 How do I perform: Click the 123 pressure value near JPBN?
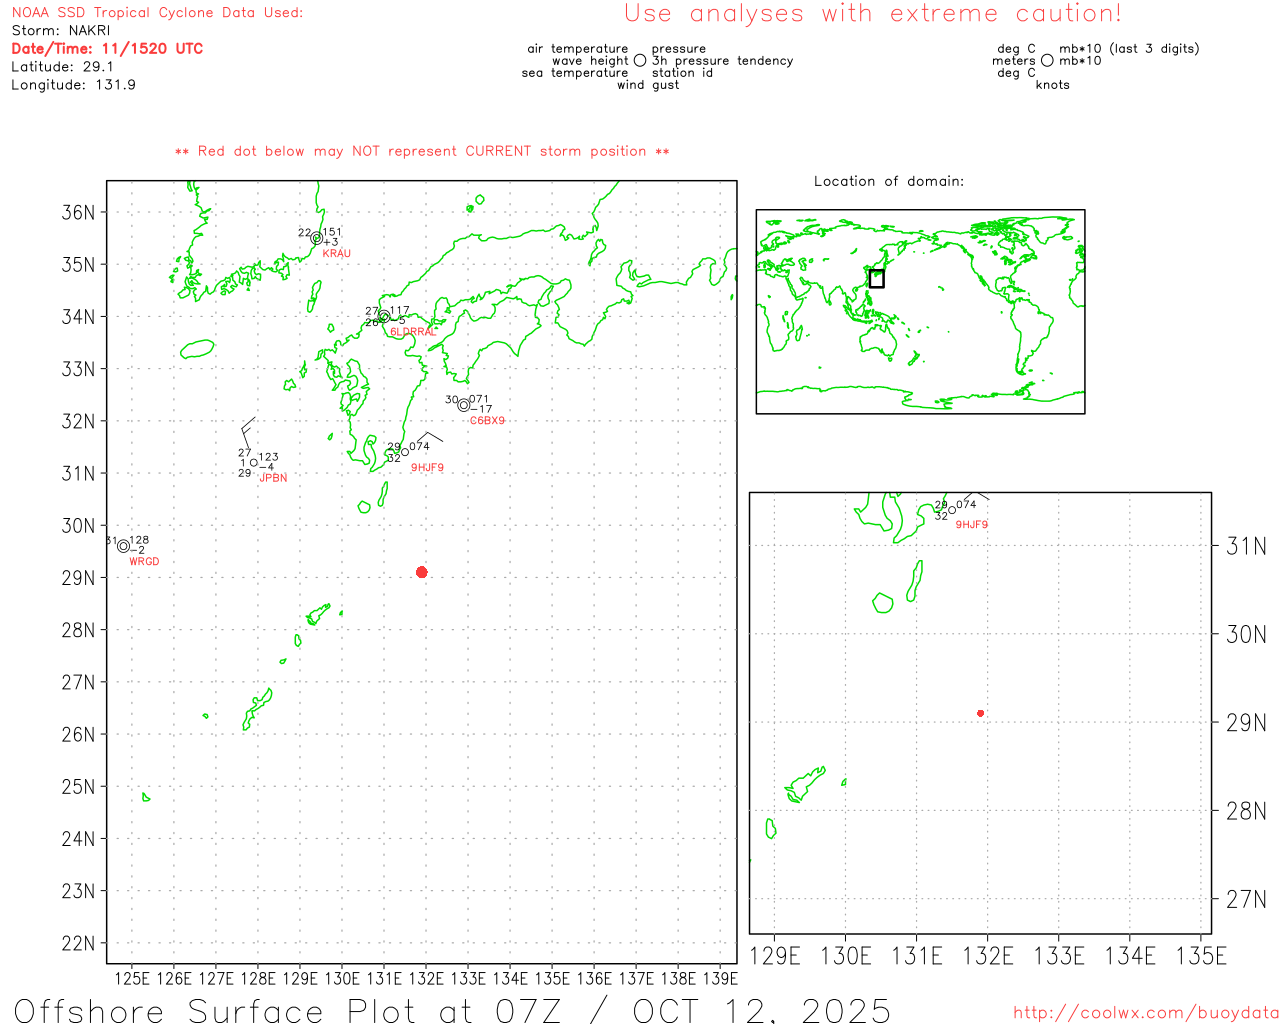click(269, 457)
